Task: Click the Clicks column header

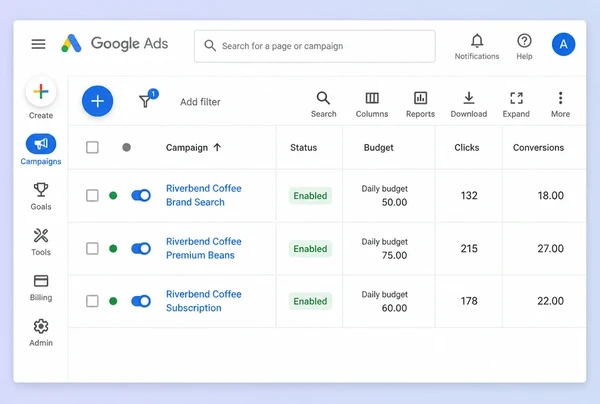Action: click(x=466, y=148)
